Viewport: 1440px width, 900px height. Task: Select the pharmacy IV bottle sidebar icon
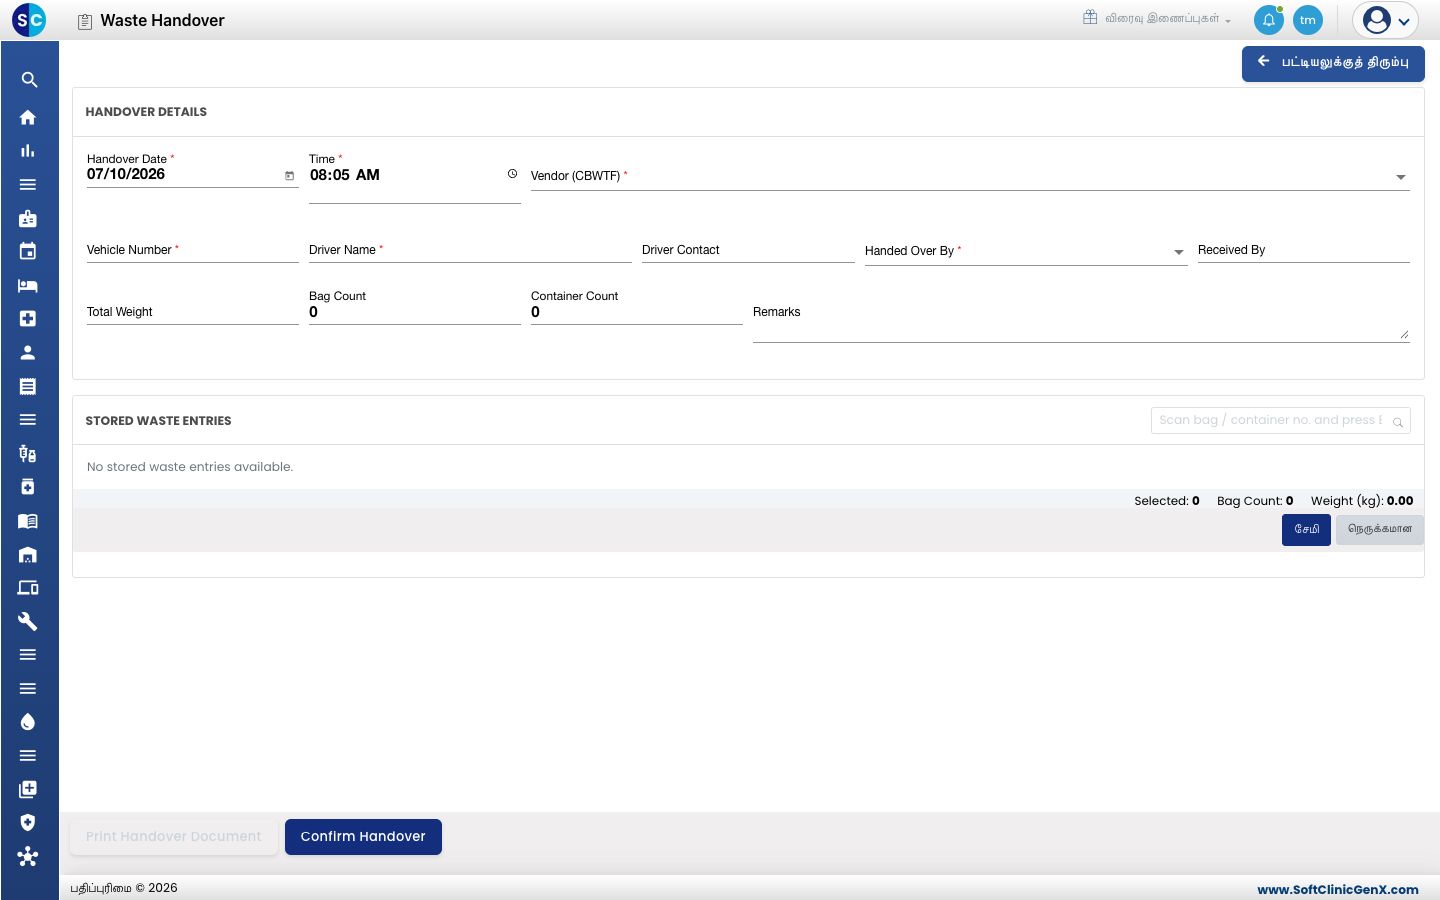pyautogui.click(x=28, y=453)
